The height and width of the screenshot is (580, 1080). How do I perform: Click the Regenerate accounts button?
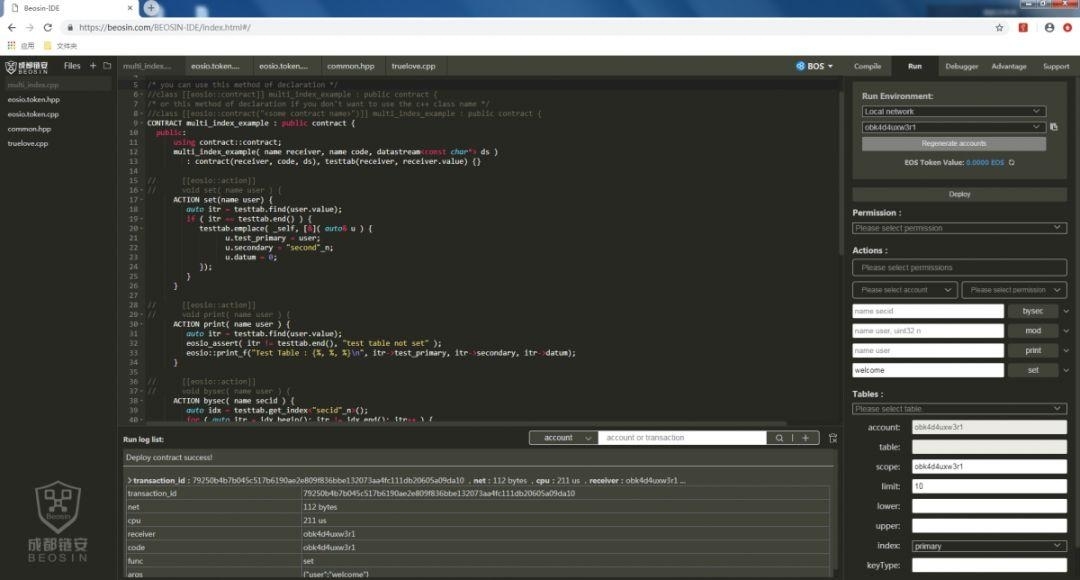coord(953,143)
